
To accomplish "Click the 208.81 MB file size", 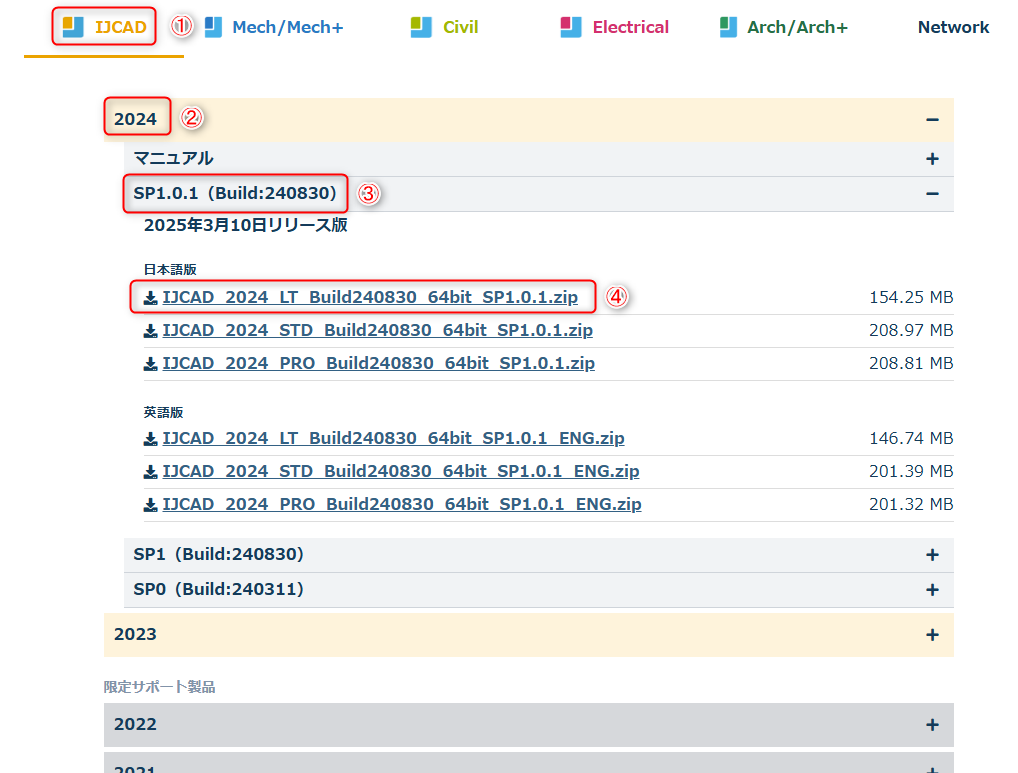I will click(911, 363).
